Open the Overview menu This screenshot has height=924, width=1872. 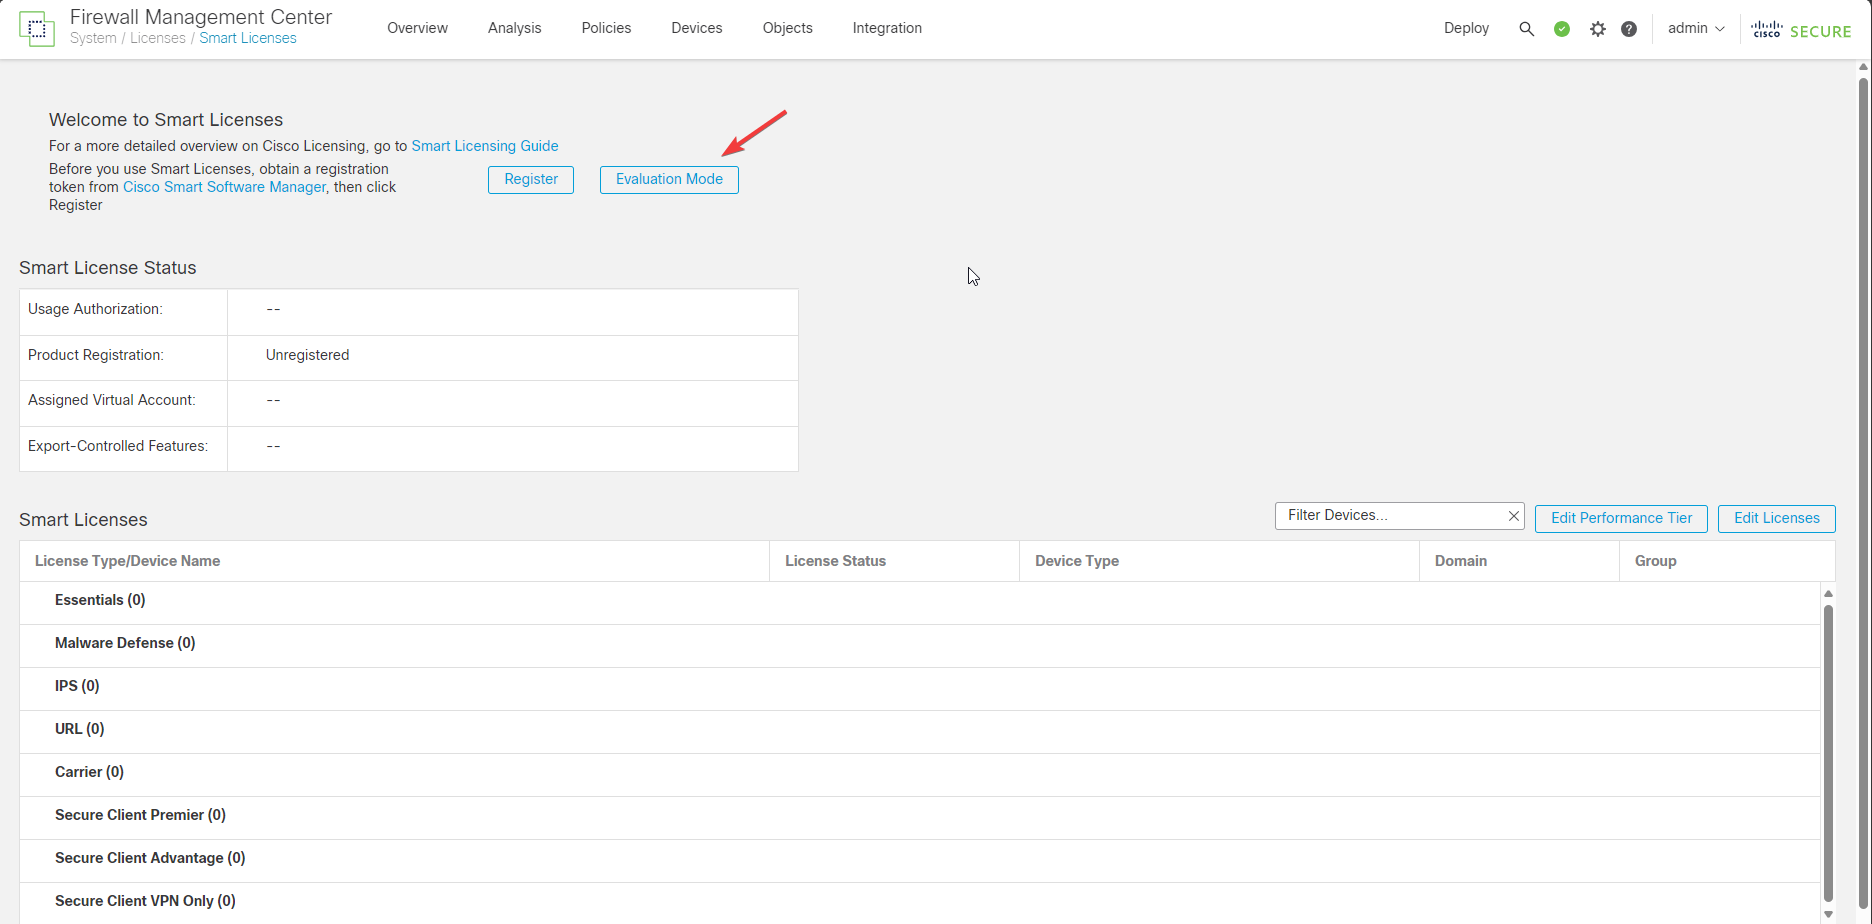point(417,28)
